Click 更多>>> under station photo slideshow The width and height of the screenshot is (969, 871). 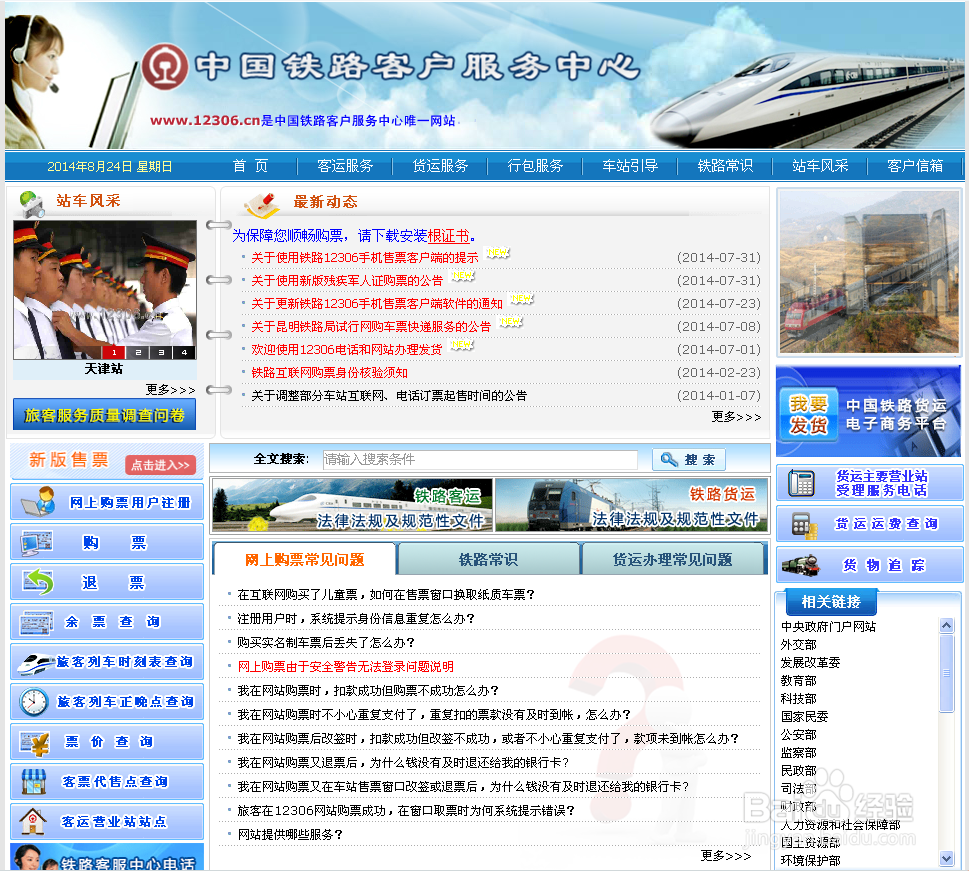171,389
